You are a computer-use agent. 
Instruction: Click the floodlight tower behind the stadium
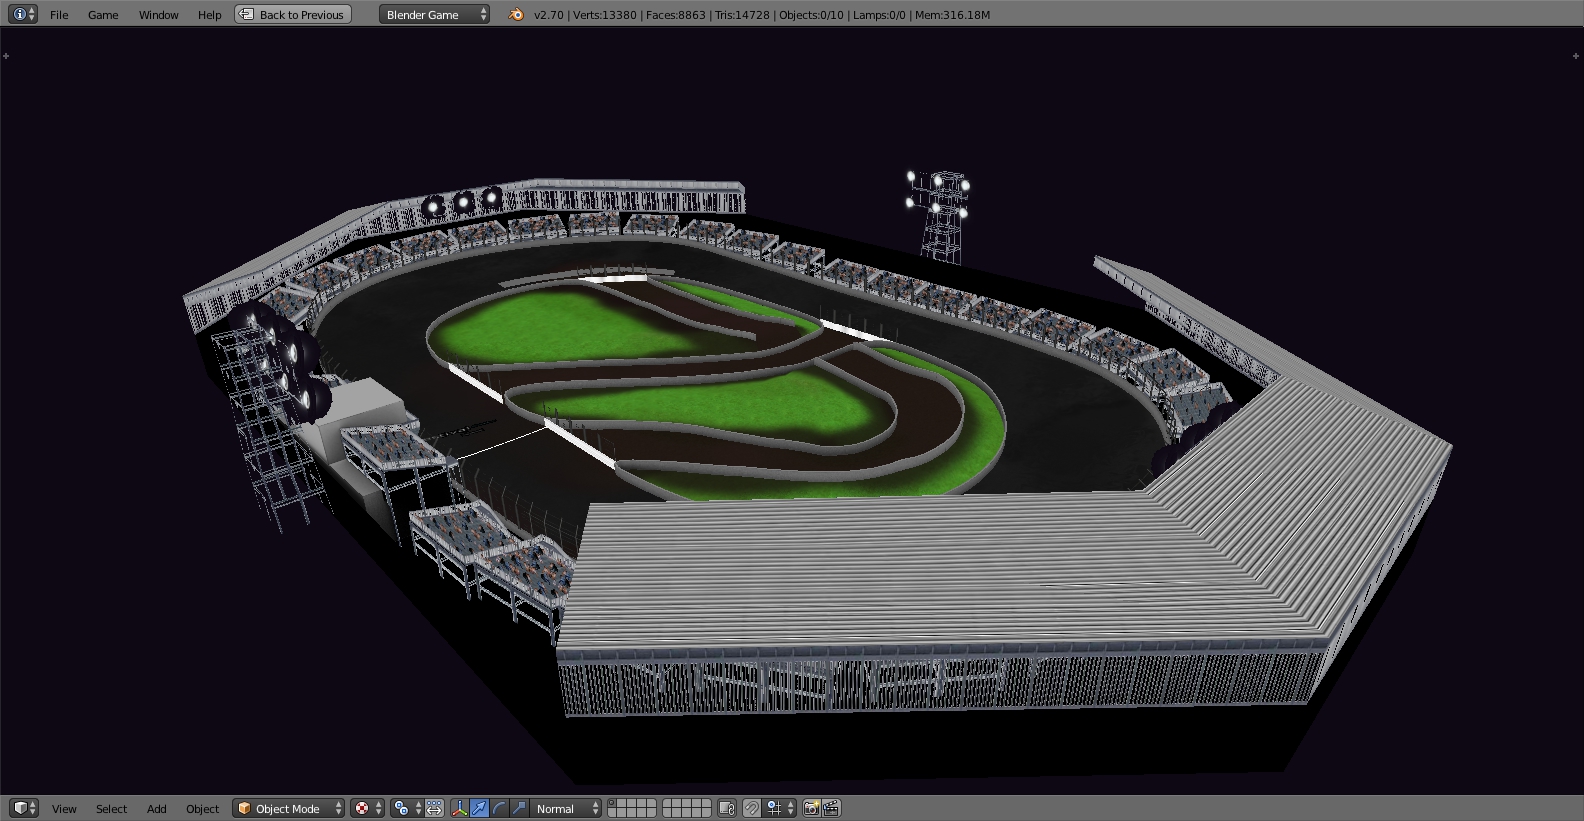pyautogui.click(x=938, y=215)
